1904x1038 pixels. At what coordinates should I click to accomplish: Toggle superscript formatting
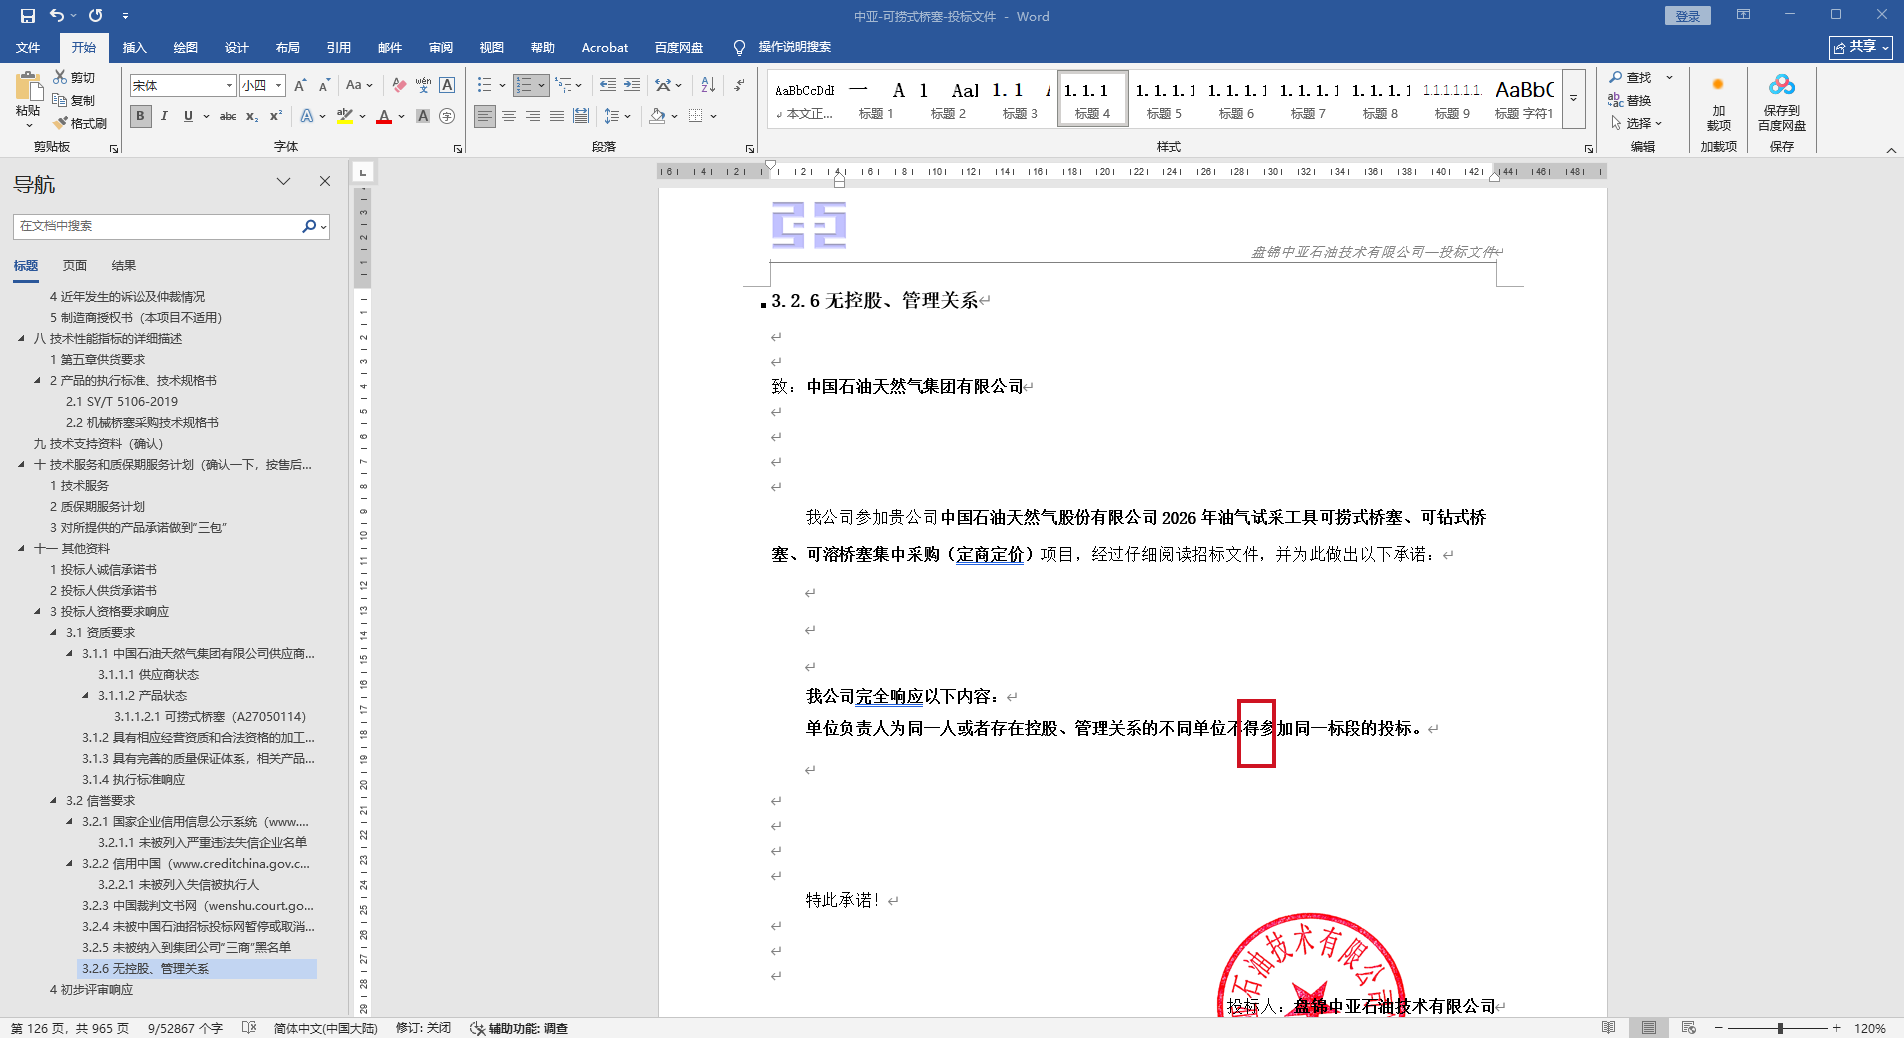[276, 116]
